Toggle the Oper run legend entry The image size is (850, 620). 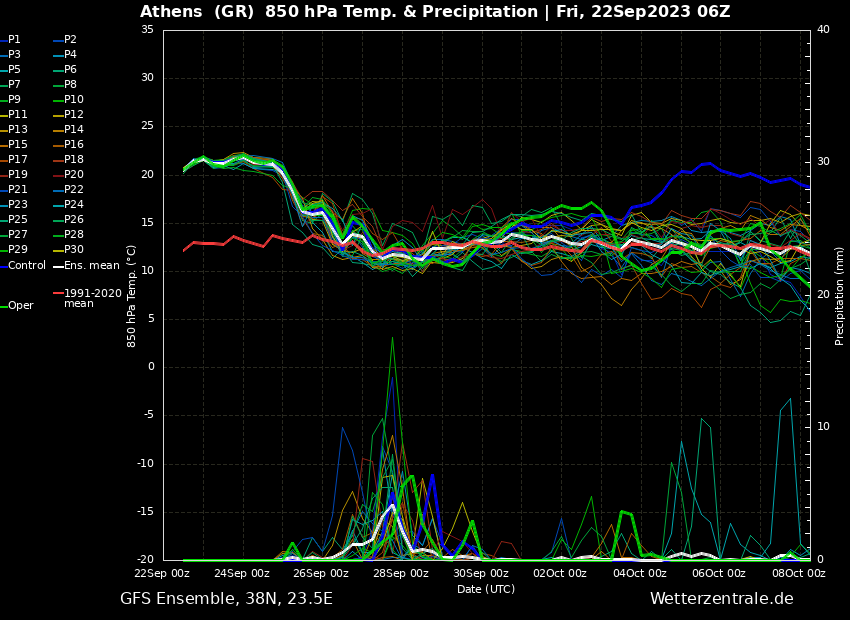pos(21,306)
